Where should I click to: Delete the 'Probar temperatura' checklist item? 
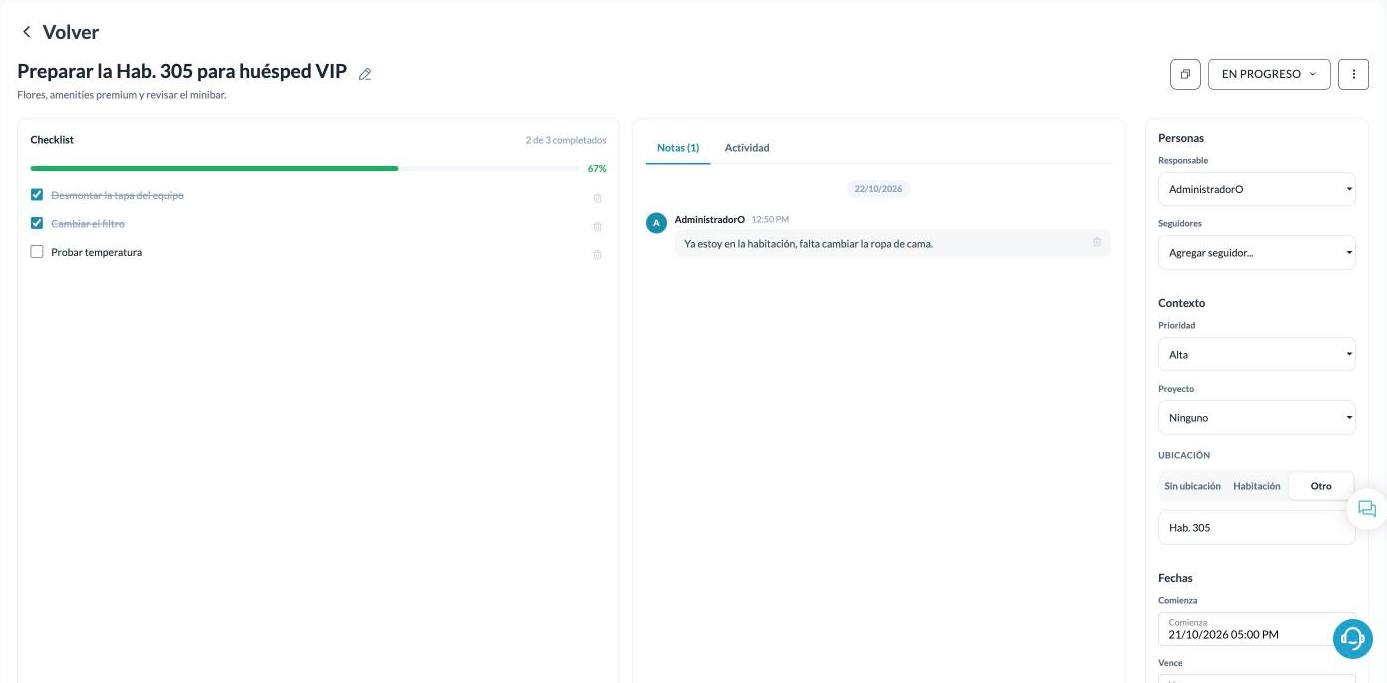598,254
